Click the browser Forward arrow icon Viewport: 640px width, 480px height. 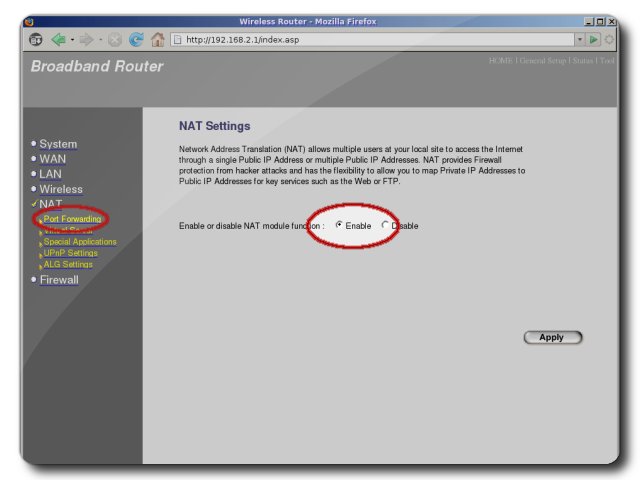coord(87,40)
